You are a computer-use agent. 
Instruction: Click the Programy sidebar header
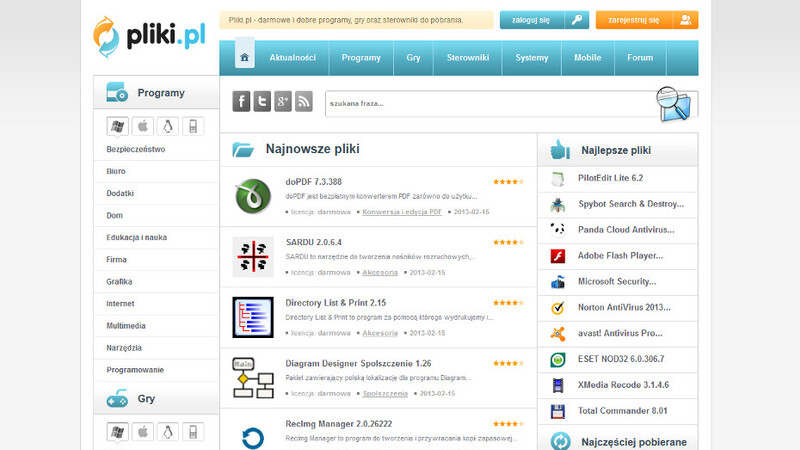[156, 92]
